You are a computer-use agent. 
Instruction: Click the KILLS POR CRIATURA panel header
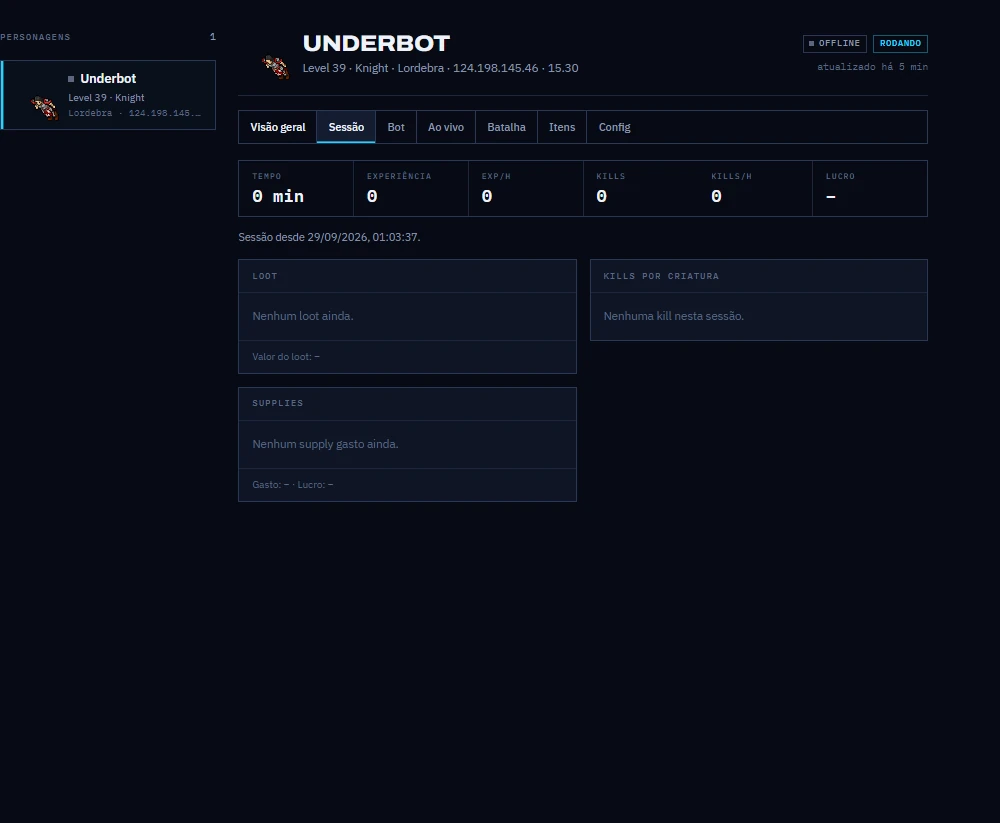pyautogui.click(x=759, y=276)
